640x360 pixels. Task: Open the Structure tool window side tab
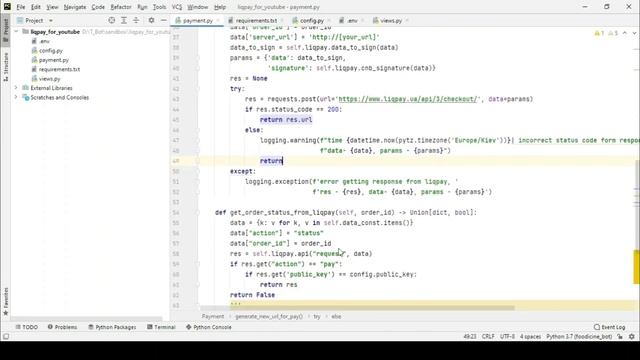(6, 67)
